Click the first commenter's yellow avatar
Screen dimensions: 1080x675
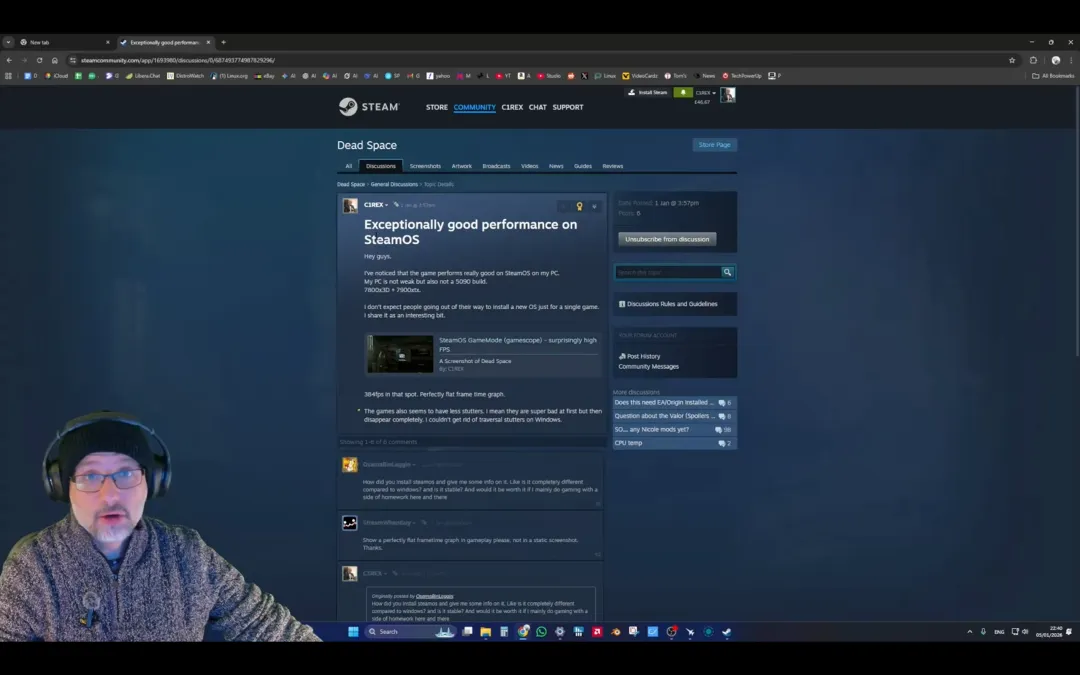click(x=350, y=465)
